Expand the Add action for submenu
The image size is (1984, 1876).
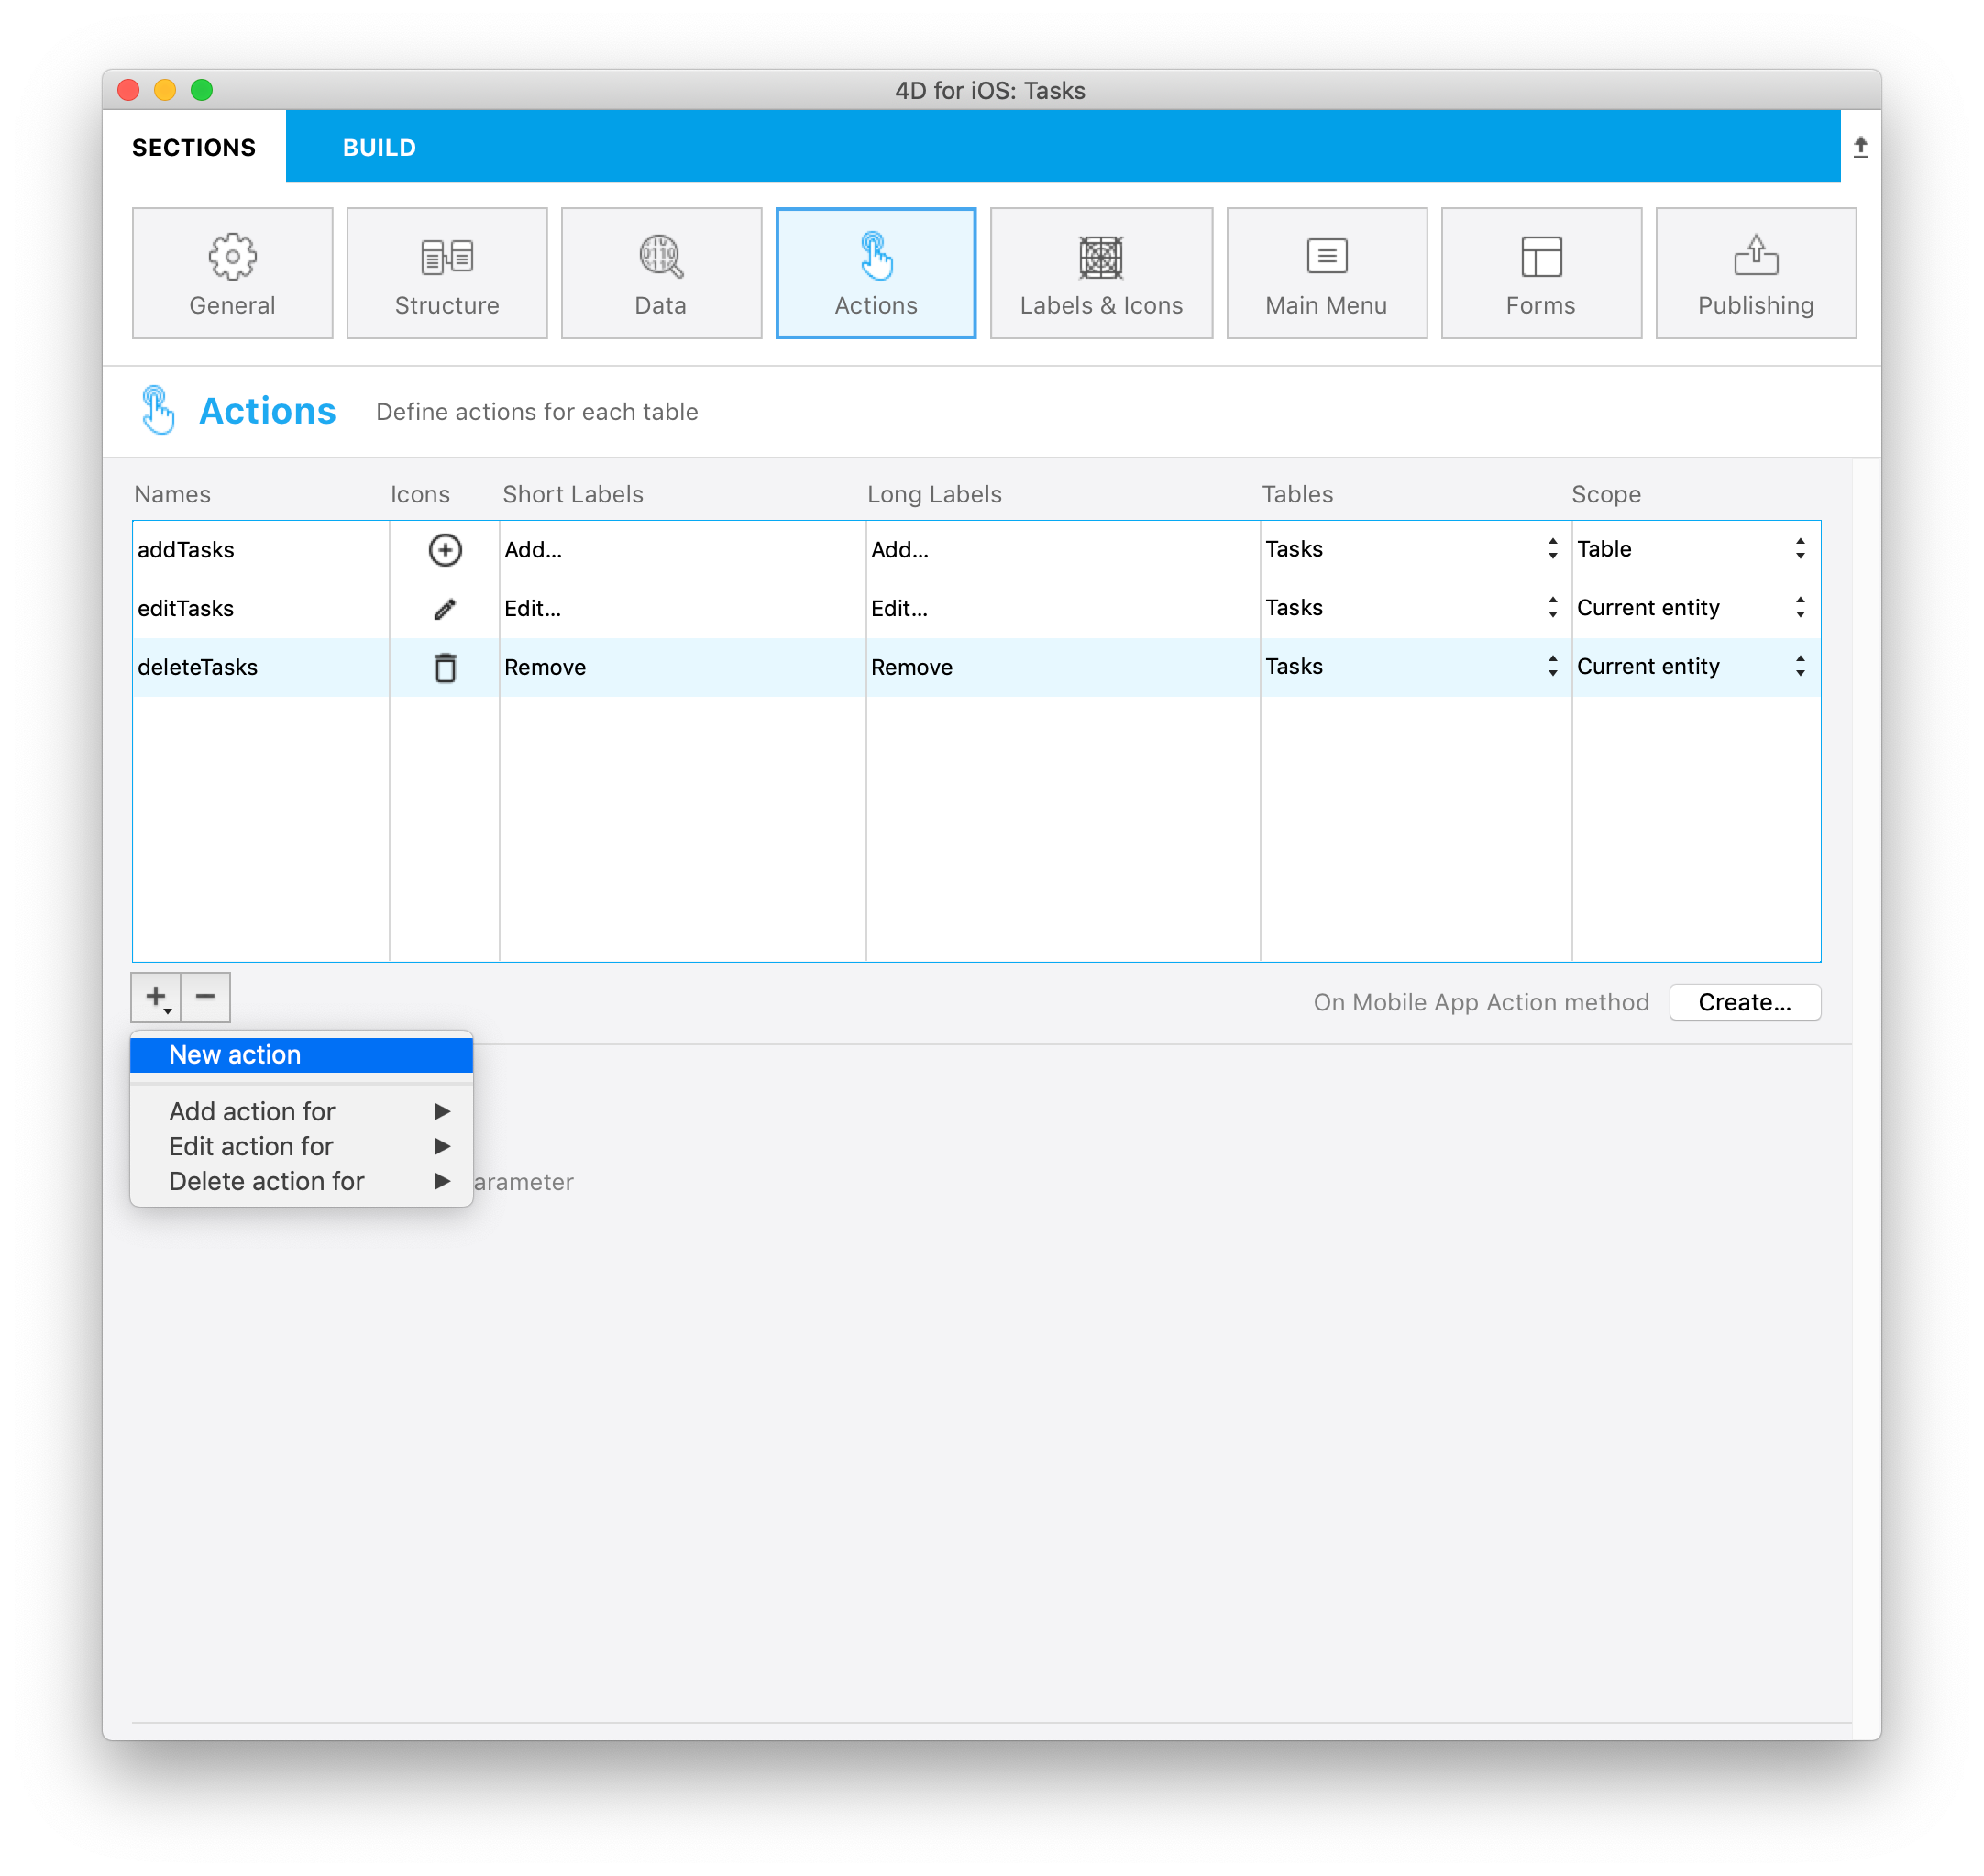coord(301,1111)
